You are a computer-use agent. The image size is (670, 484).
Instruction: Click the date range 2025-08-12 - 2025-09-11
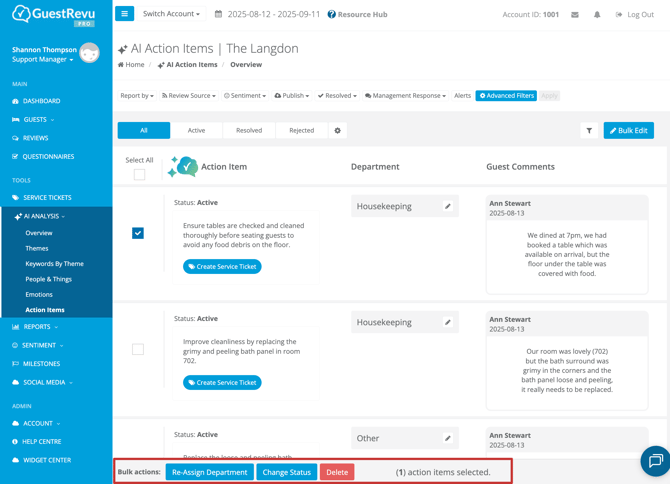267,15
